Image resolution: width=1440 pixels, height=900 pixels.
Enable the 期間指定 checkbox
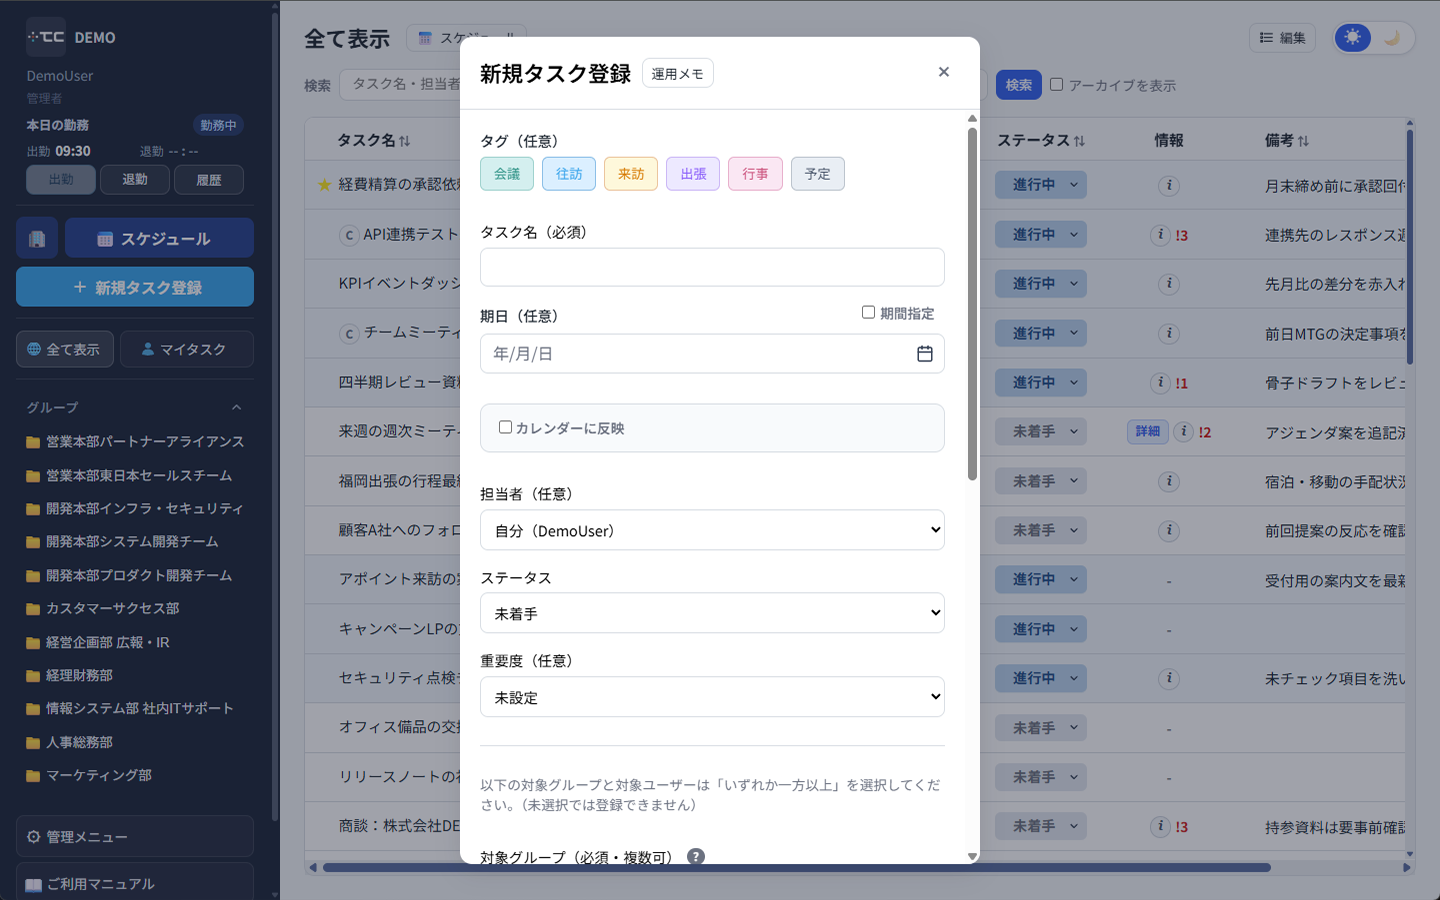pyautogui.click(x=868, y=312)
